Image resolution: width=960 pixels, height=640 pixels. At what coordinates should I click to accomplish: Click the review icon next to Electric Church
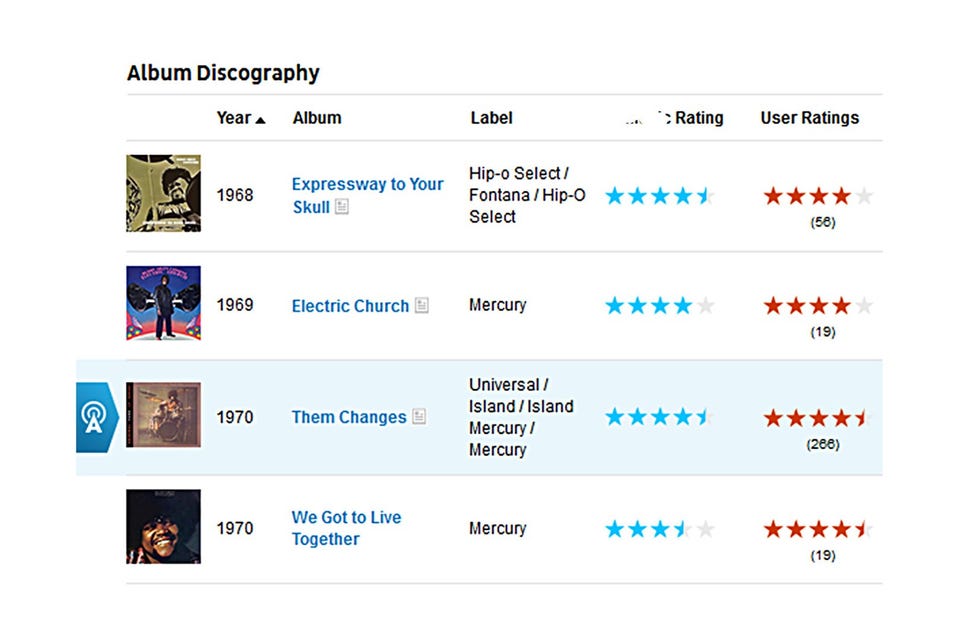tap(421, 306)
